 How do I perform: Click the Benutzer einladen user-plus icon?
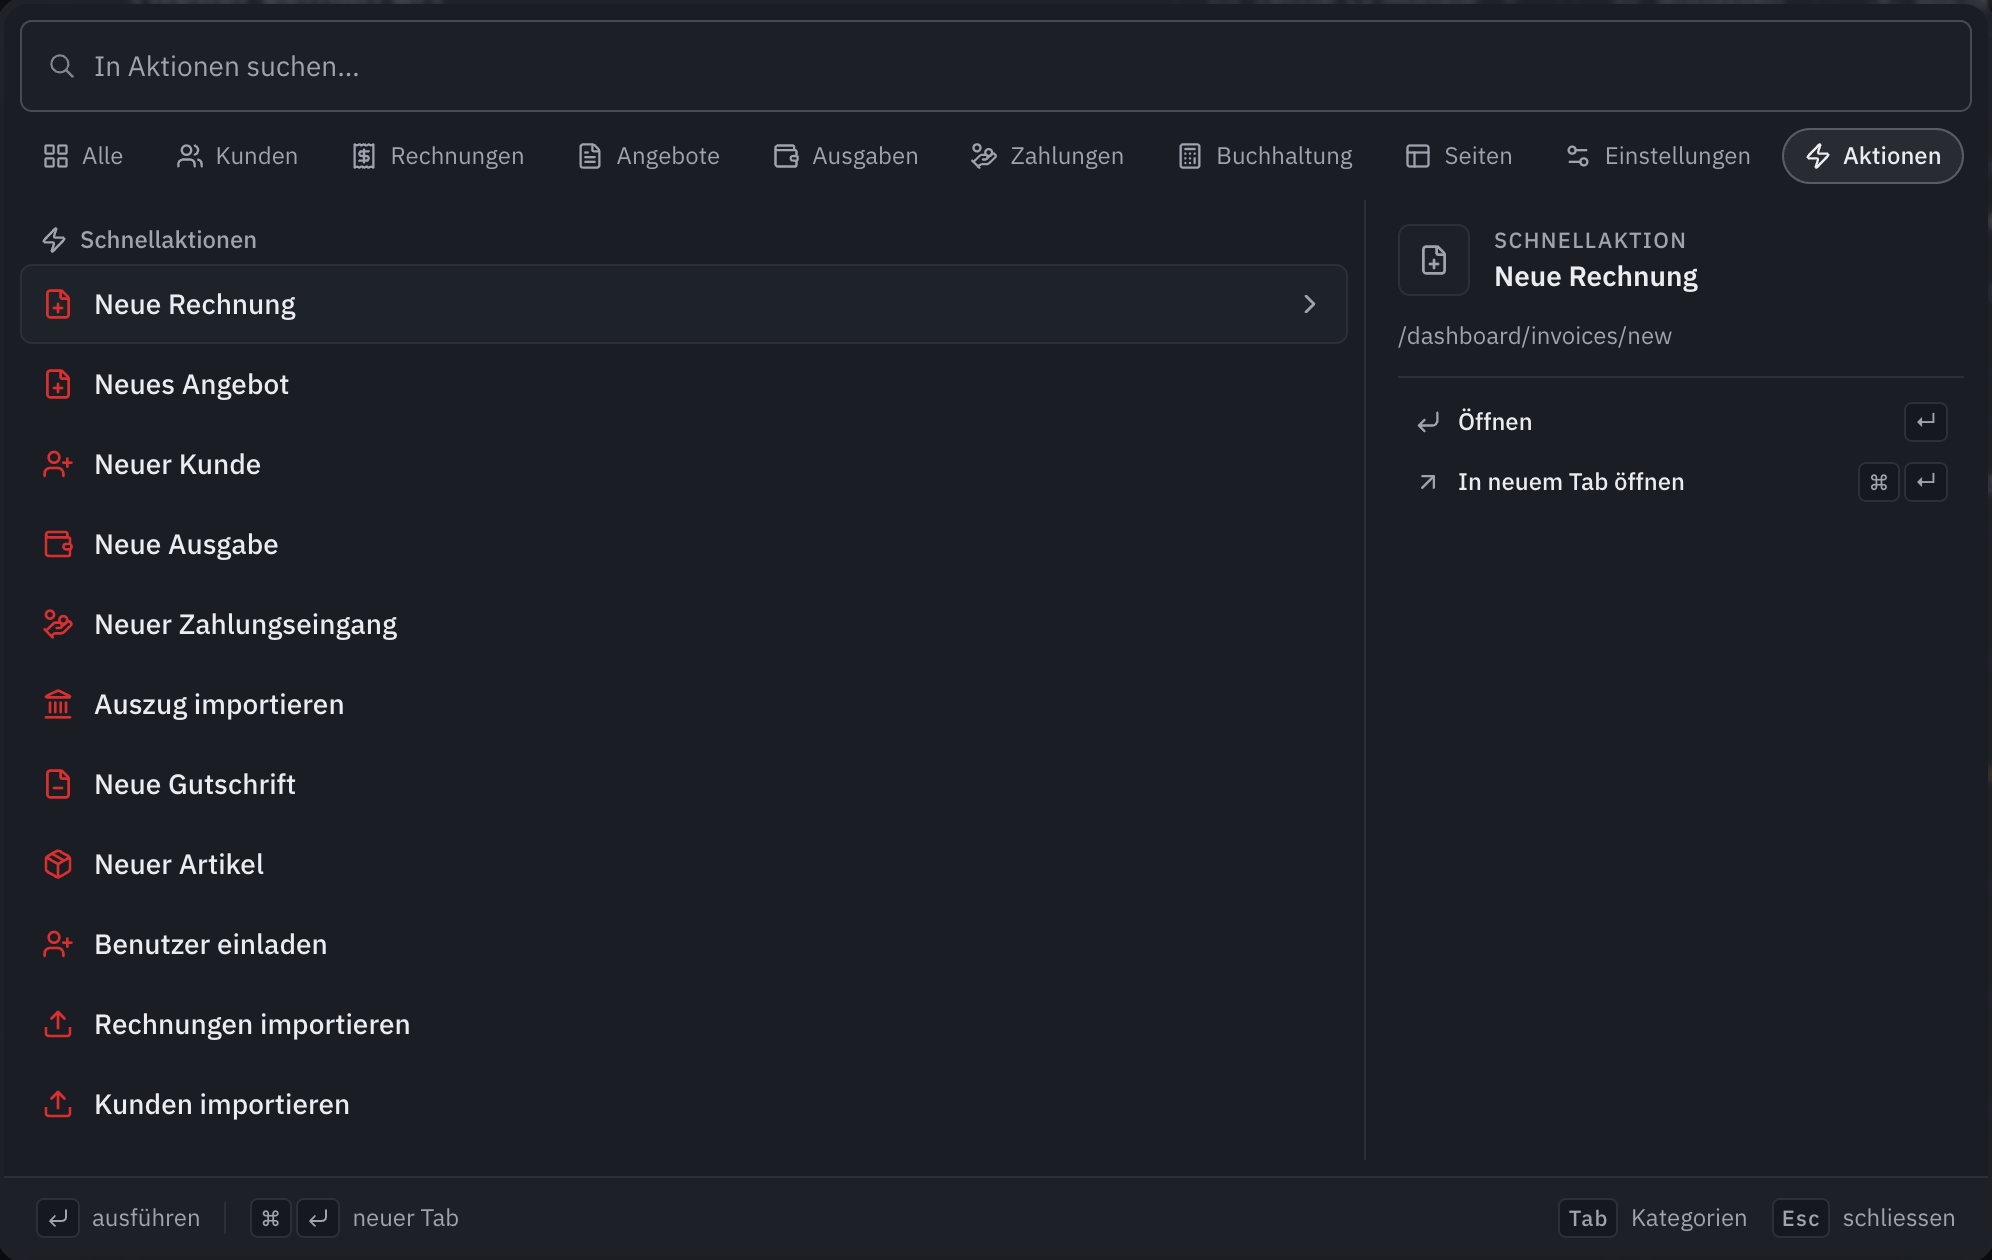click(x=58, y=944)
